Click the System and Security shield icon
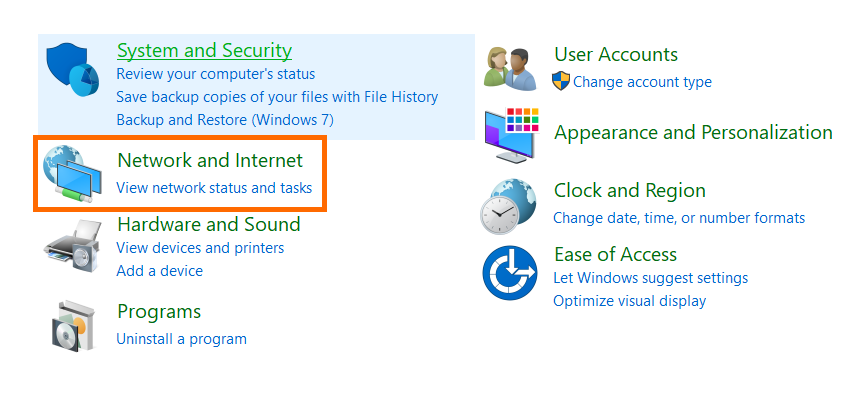Screen dimensions: 844x410 (71, 72)
